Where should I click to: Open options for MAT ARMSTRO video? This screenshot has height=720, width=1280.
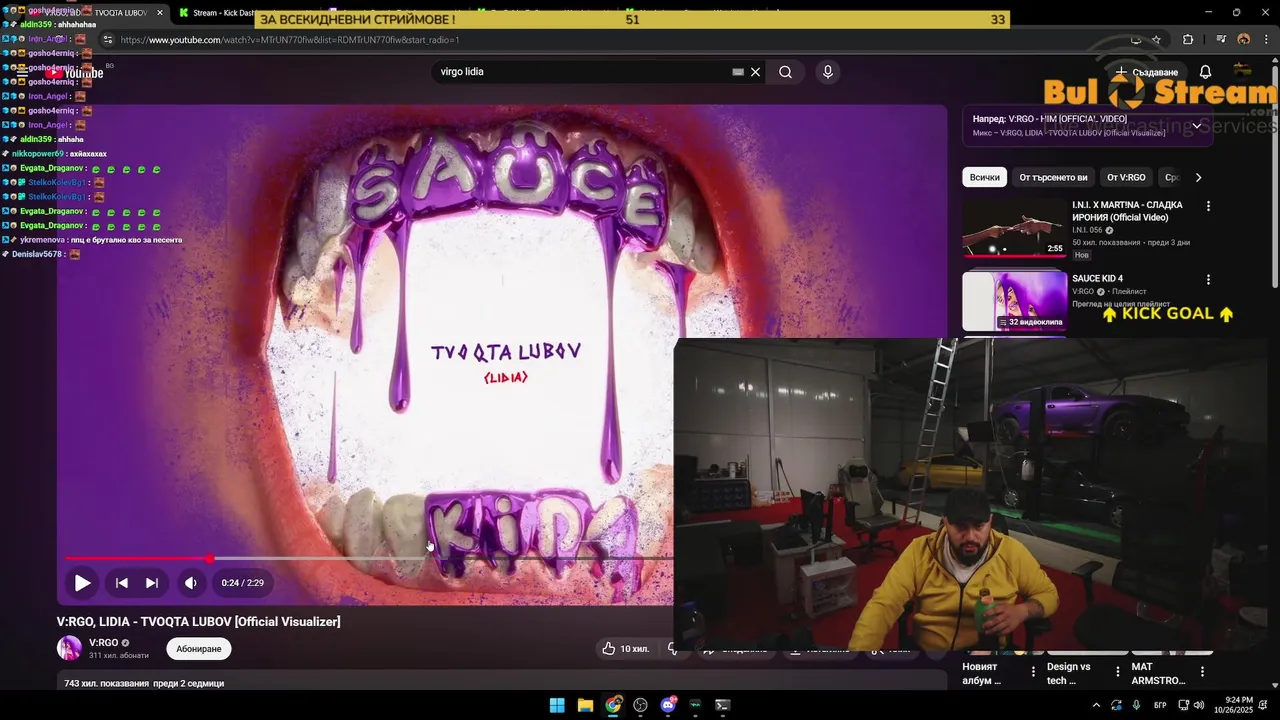[1202, 672]
